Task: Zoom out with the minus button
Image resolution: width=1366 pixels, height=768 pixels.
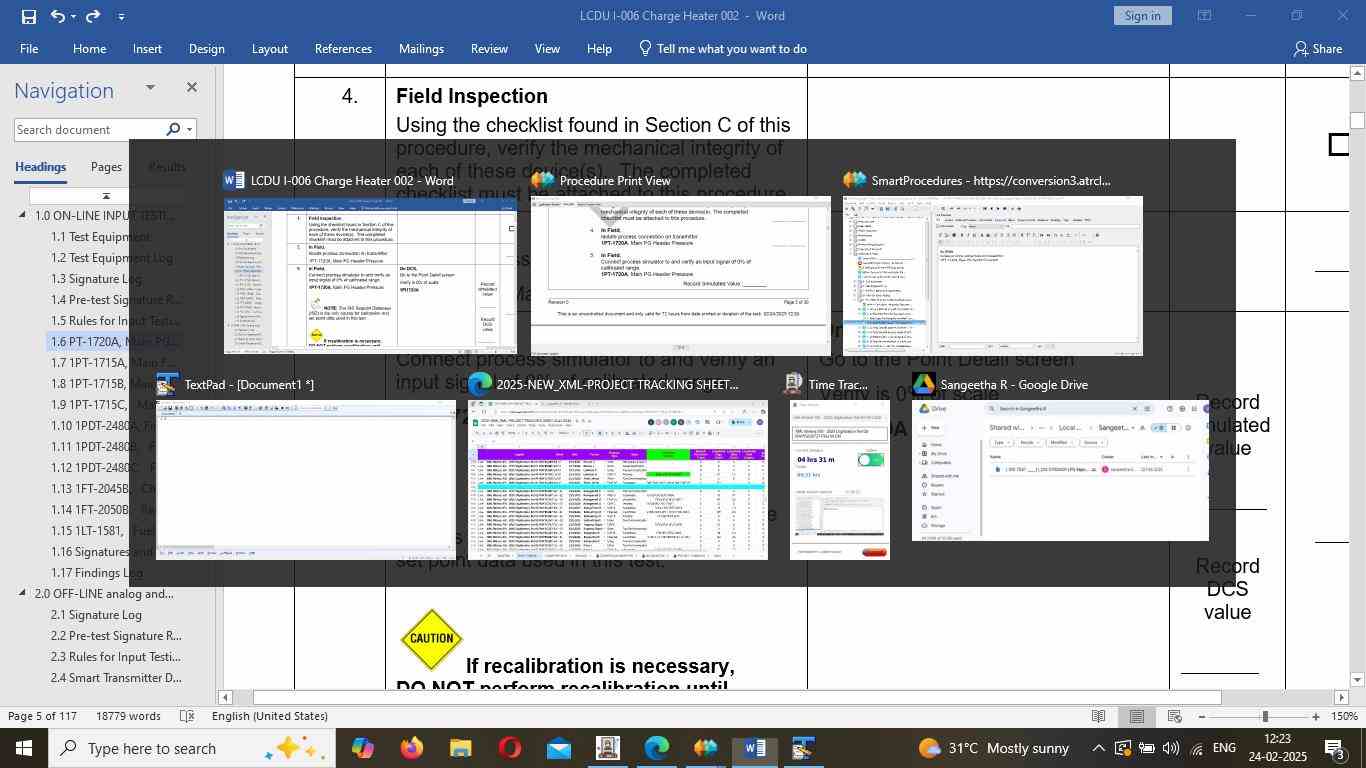Action: tap(1202, 716)
